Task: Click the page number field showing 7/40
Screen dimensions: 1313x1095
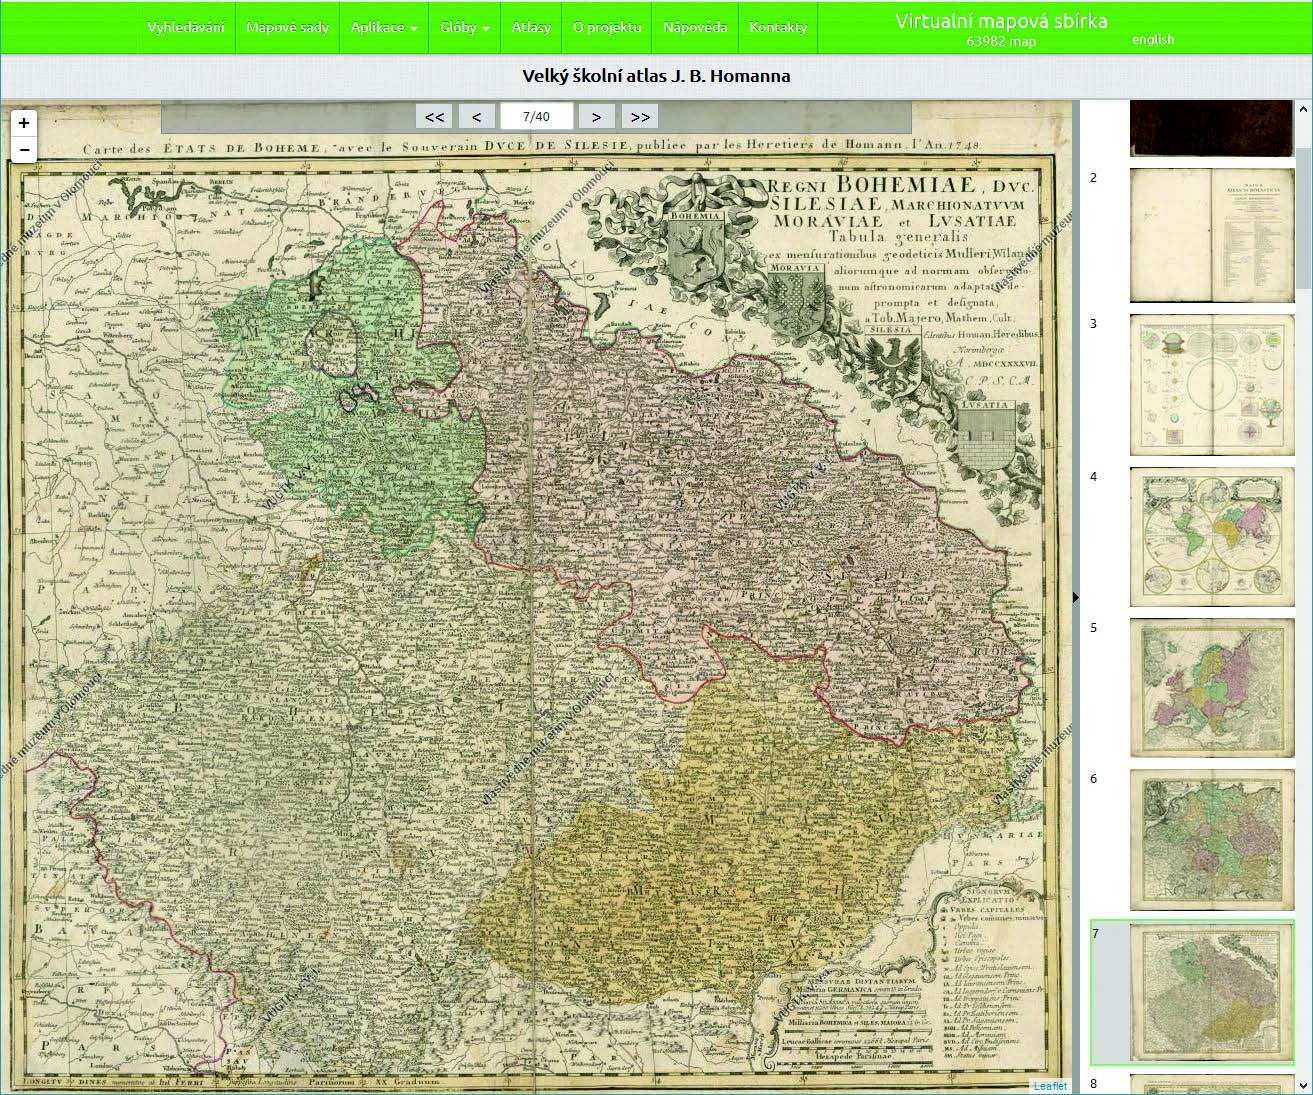Action: coord(537,117)
